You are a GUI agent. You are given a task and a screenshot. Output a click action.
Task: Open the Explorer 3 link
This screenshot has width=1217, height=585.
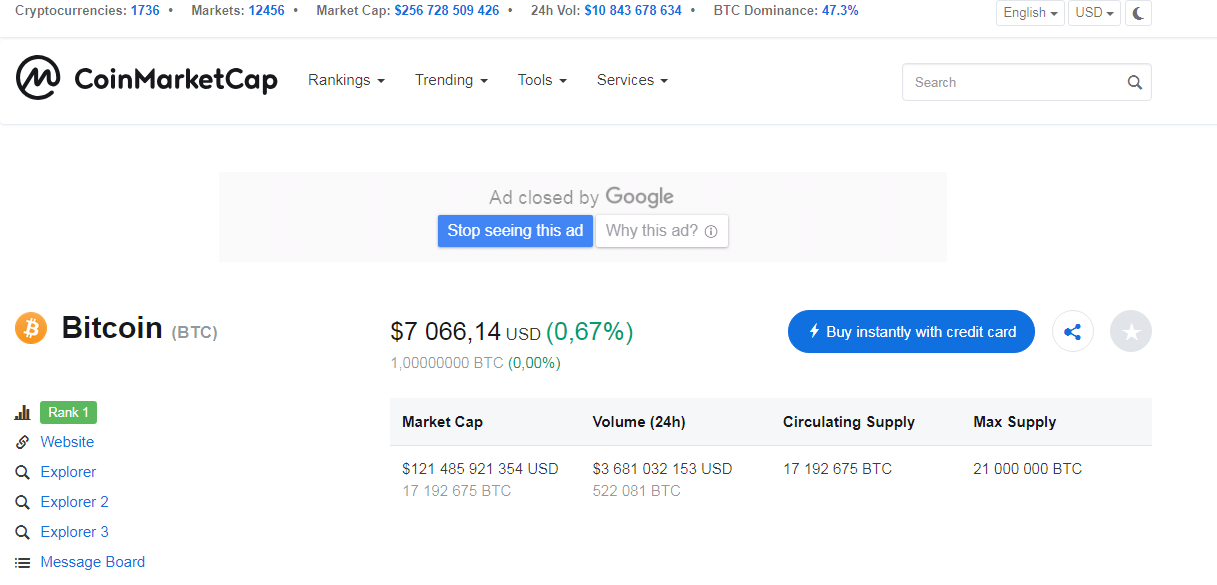74,532
